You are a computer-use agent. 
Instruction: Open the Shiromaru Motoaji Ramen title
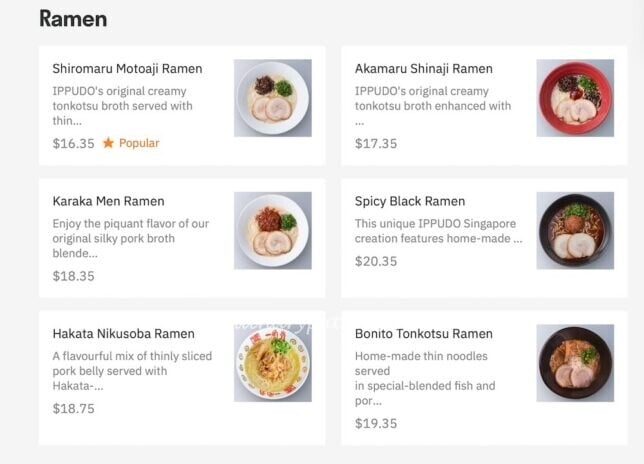click(127, 69)
